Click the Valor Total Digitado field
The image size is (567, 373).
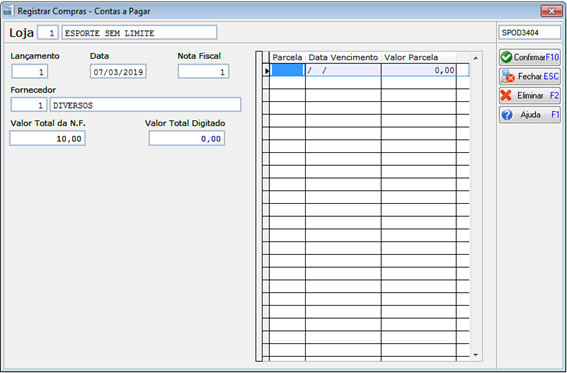[x=187, y=138]
